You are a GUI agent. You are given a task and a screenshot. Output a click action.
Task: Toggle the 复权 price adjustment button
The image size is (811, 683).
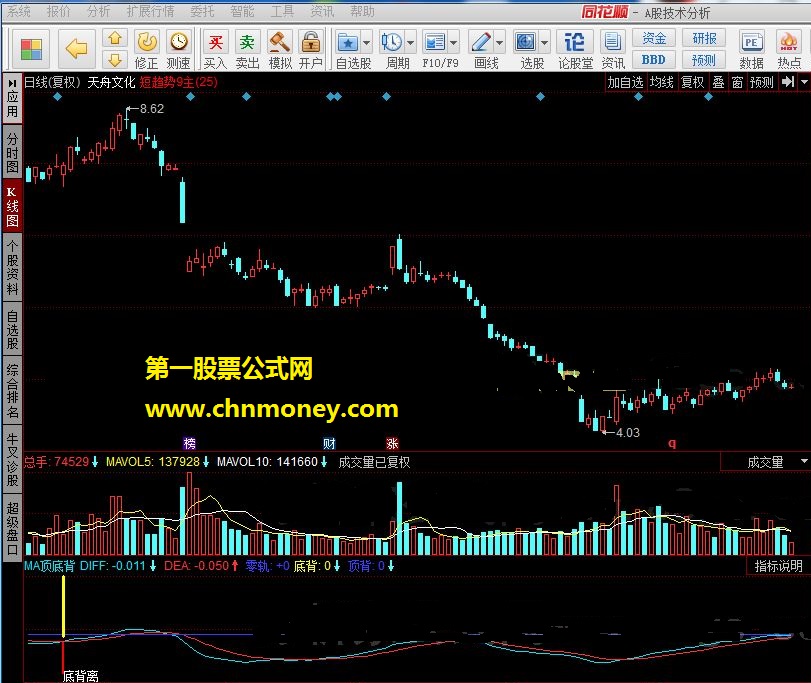coord(692,82)
